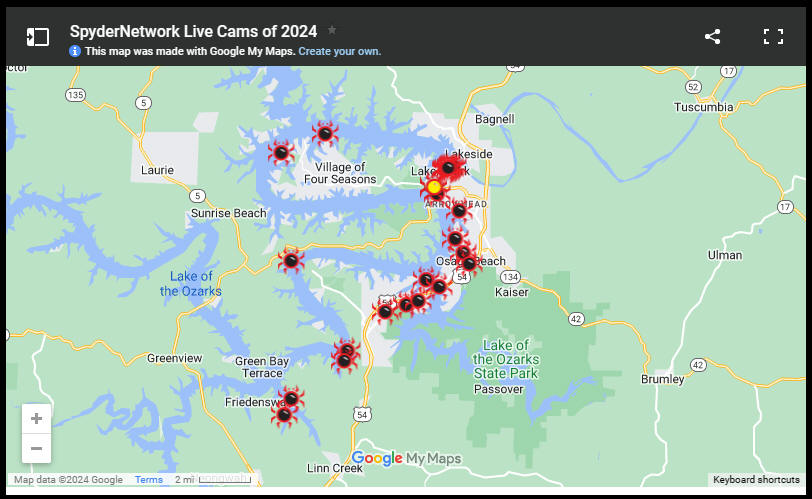
Task: Click the 'Bagnell' town label
Action: [495, 120]
